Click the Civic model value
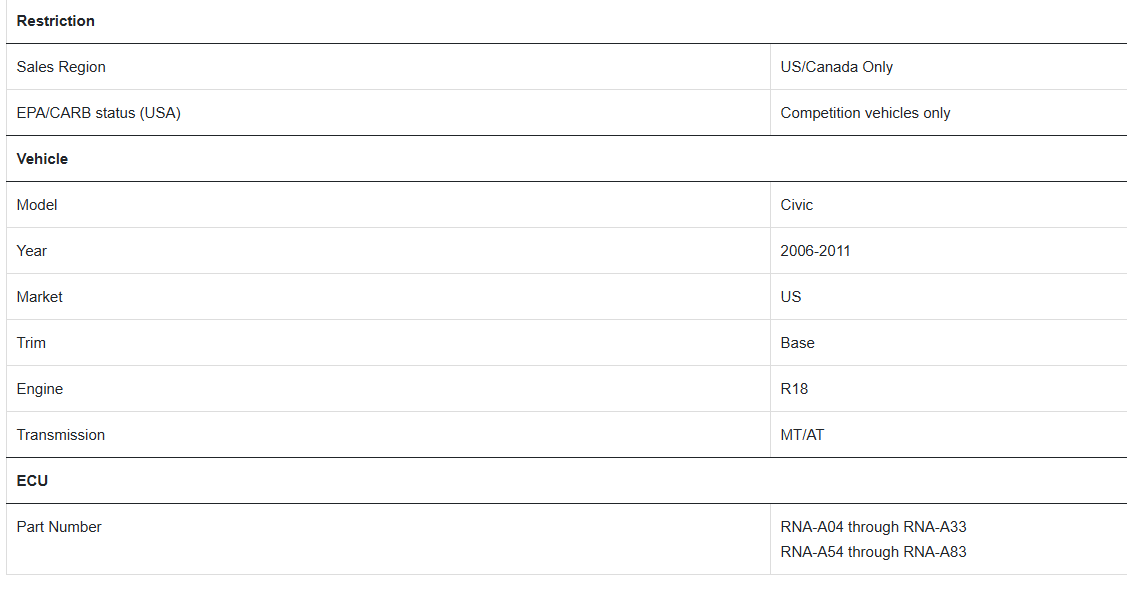 point(796,205)
